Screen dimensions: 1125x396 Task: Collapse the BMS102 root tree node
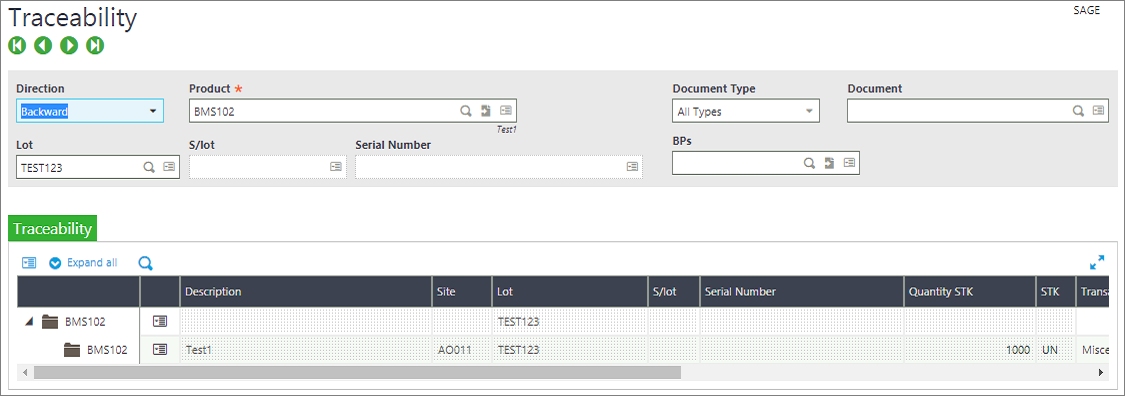[x=29, y=321]
